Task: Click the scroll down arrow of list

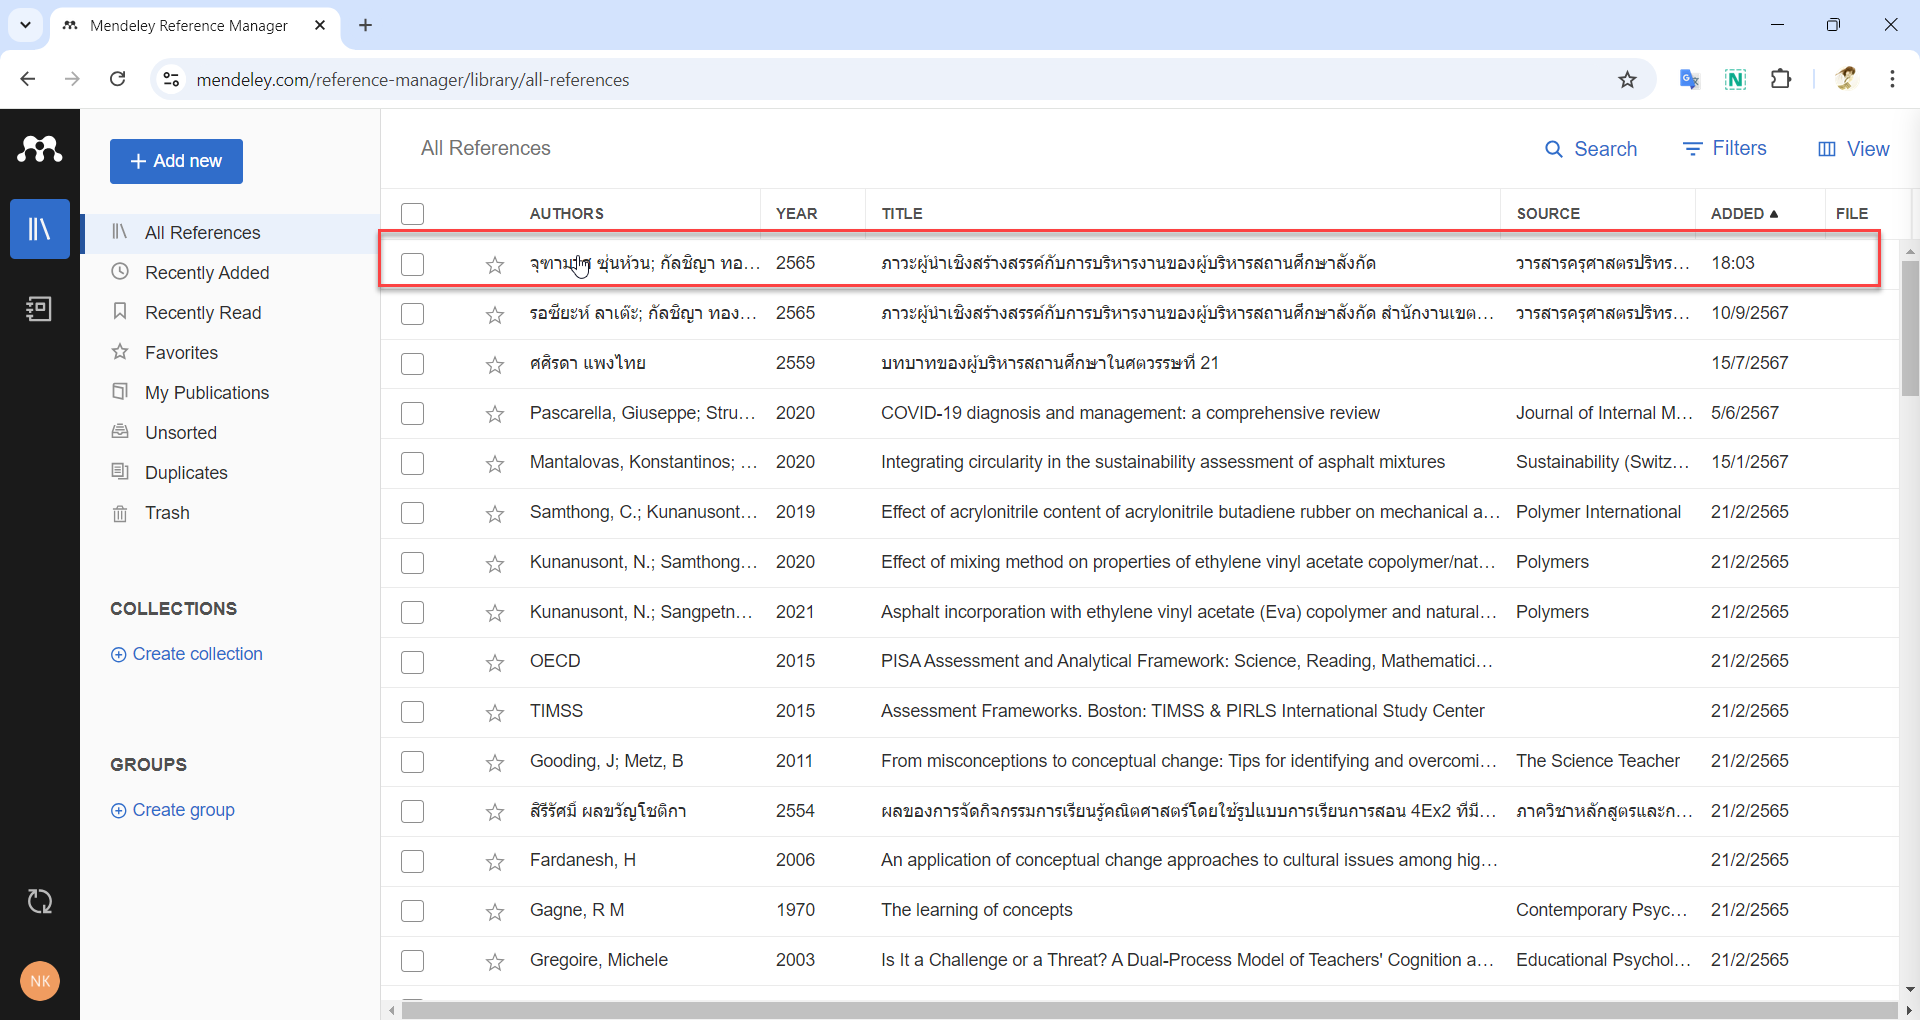Action: pyautogui.click(x=1910, y=989)
